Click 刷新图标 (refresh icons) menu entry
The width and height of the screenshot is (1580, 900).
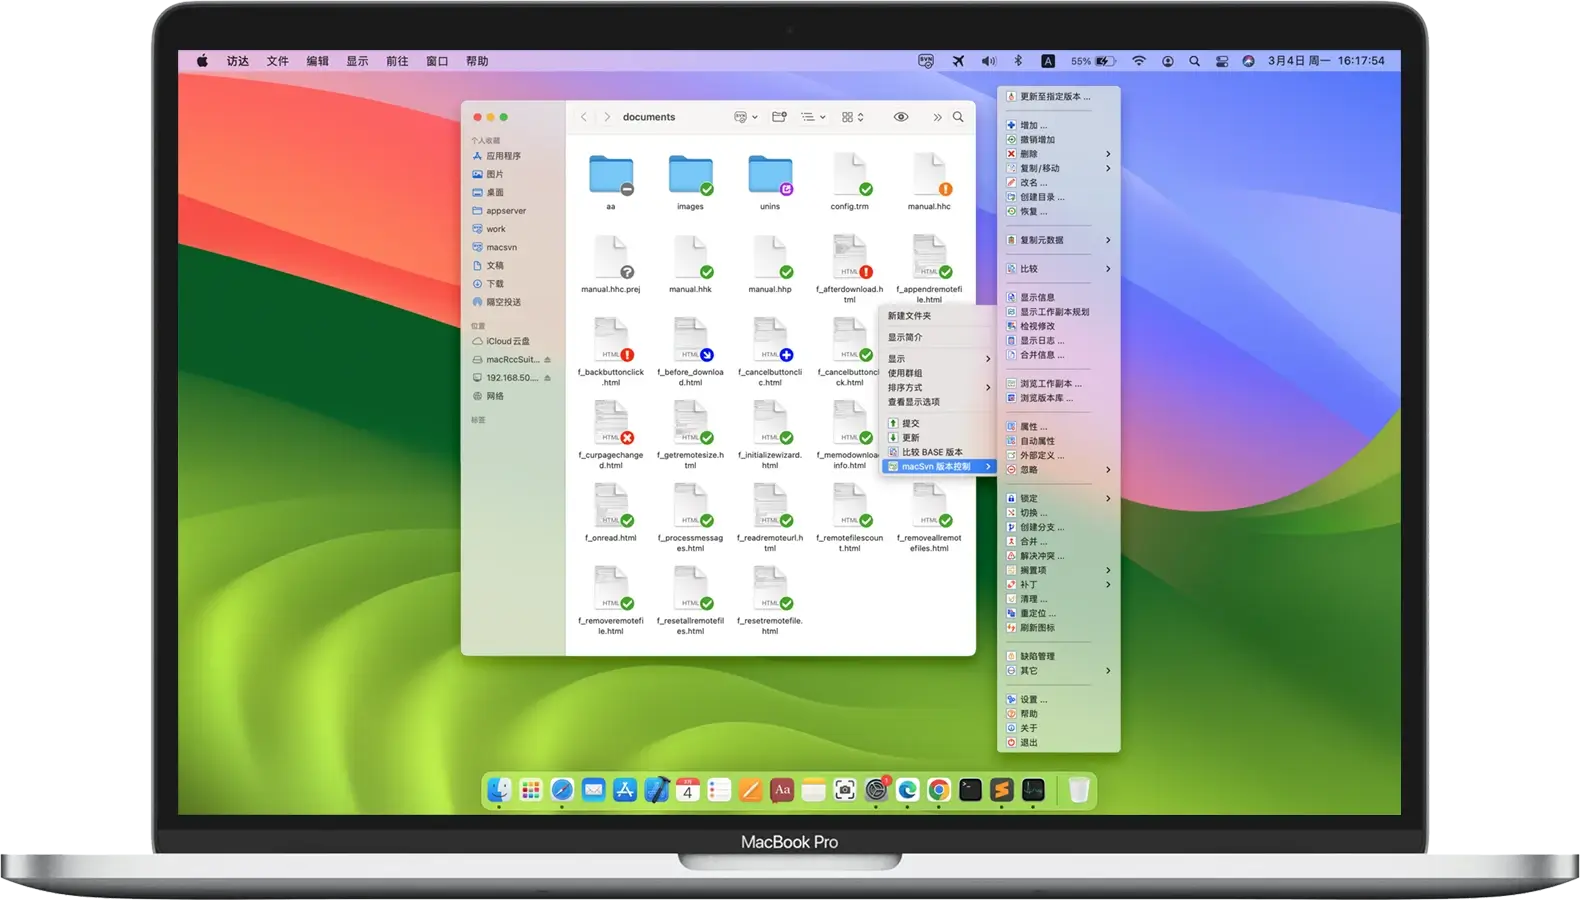coord(1037,628)
